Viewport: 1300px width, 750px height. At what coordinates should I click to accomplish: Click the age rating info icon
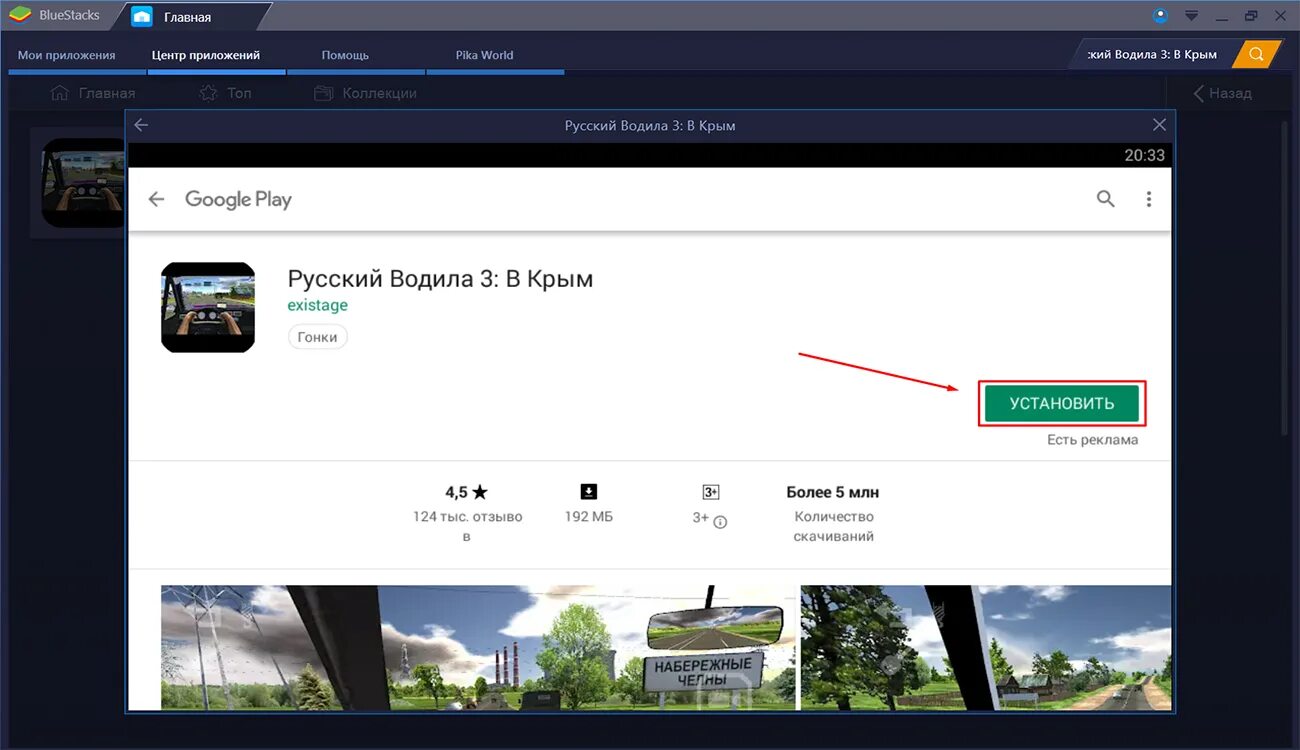(720, 521)
